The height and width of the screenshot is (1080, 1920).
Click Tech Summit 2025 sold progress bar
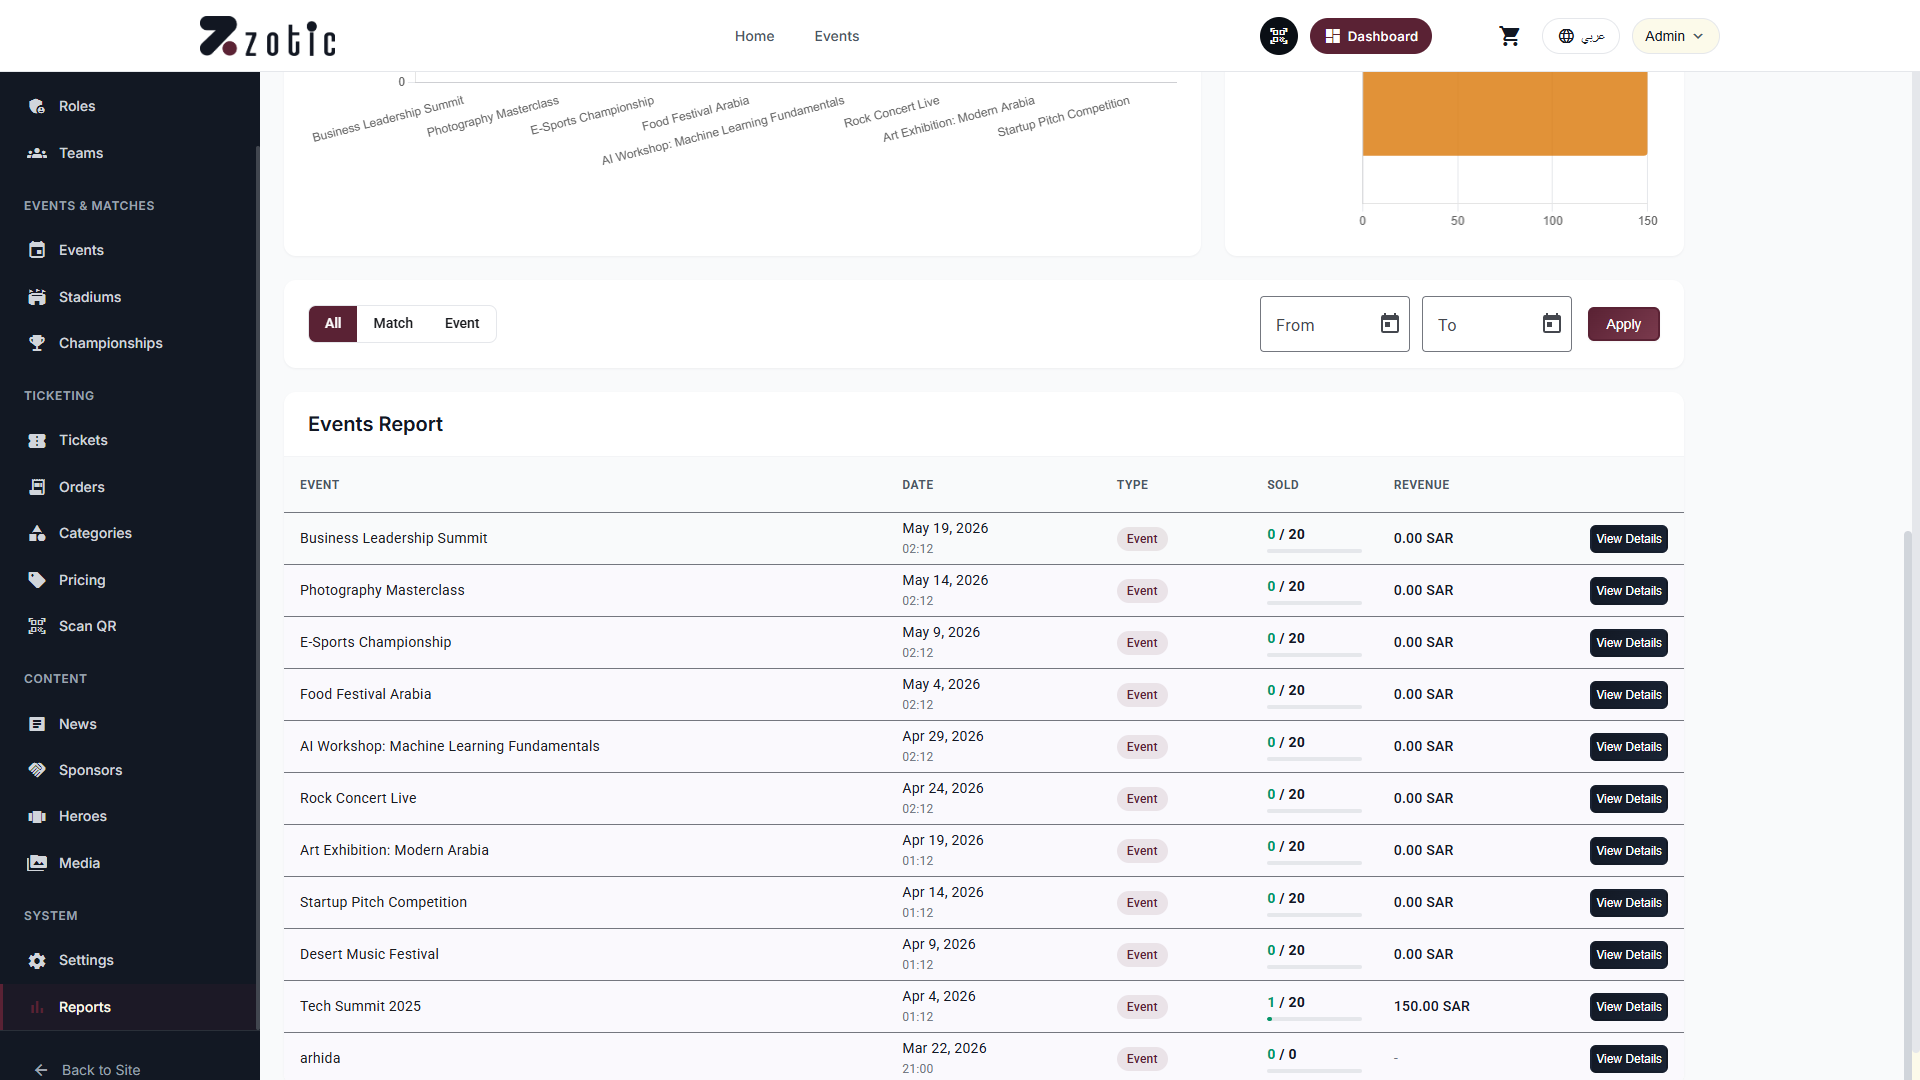[x=1314, y=1019]
